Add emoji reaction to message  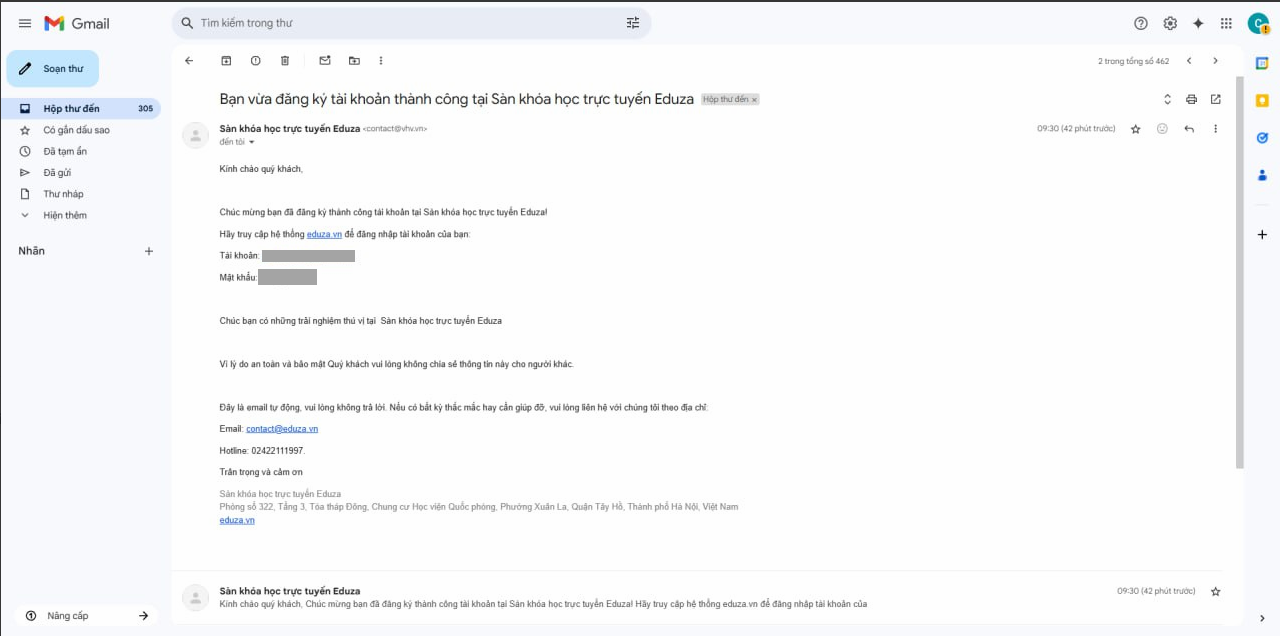pyautogui.click(x=1162, y=129)
